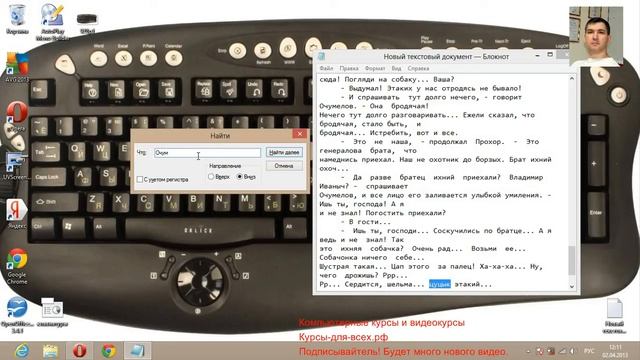Select the Вверх direction radio button

(211, 177)
